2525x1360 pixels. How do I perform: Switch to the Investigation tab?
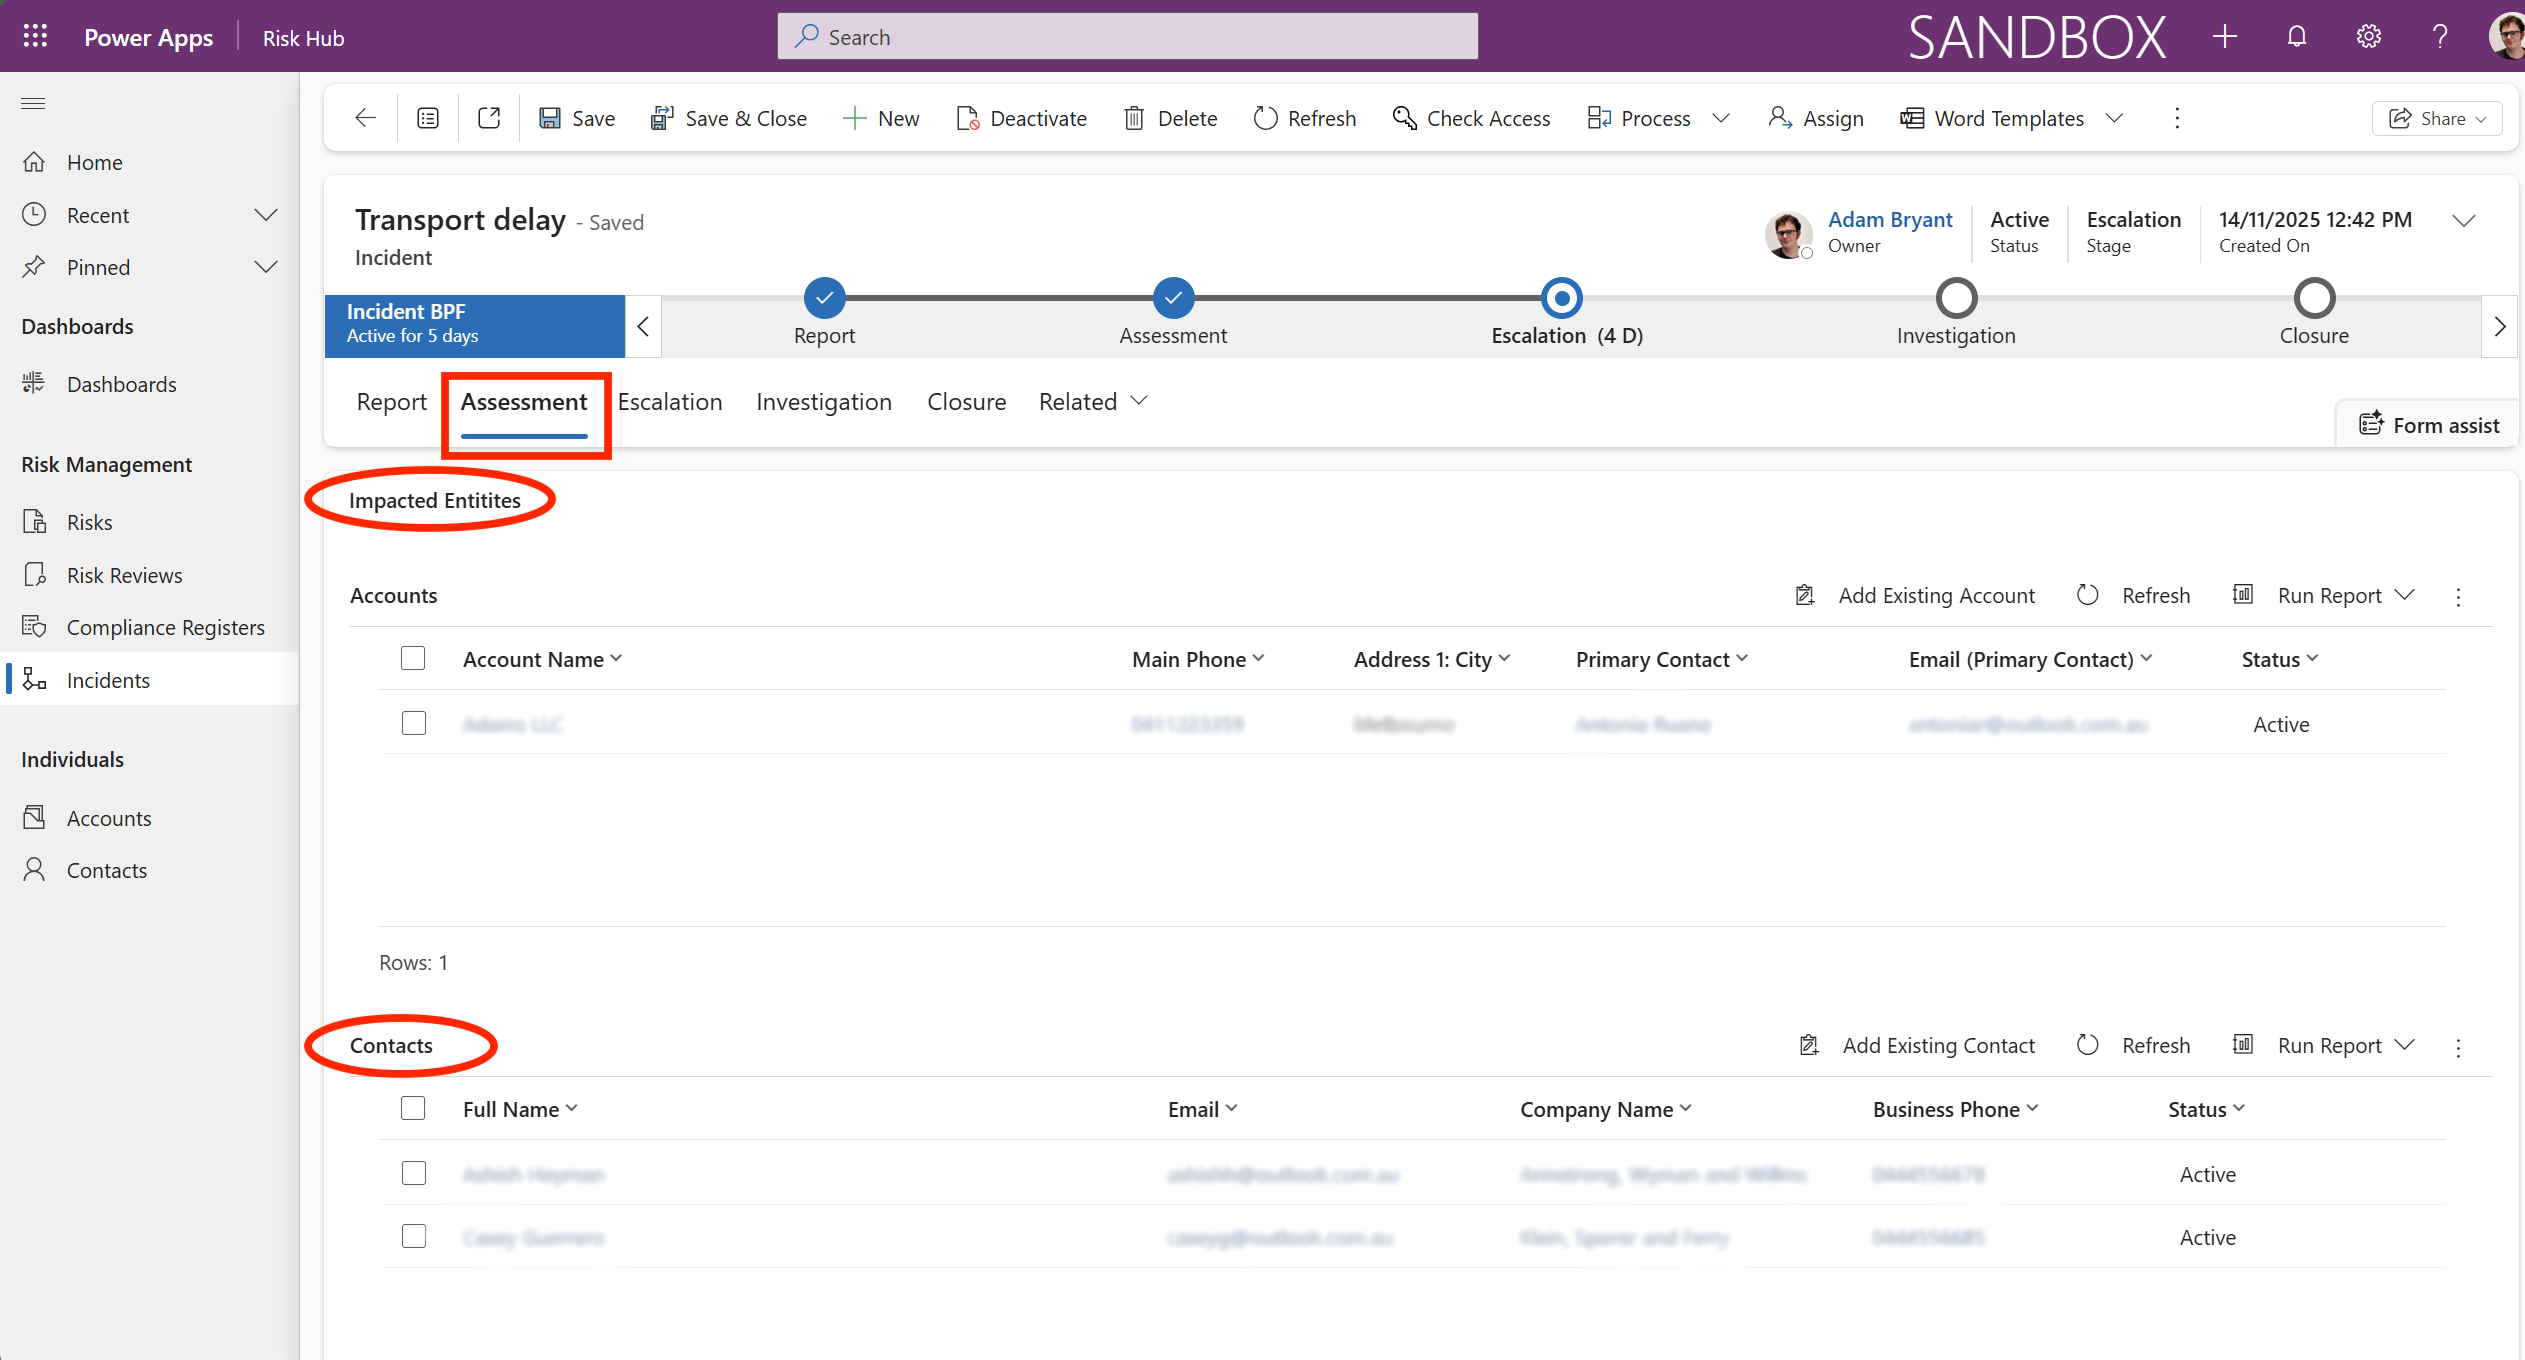coord(823,401)
